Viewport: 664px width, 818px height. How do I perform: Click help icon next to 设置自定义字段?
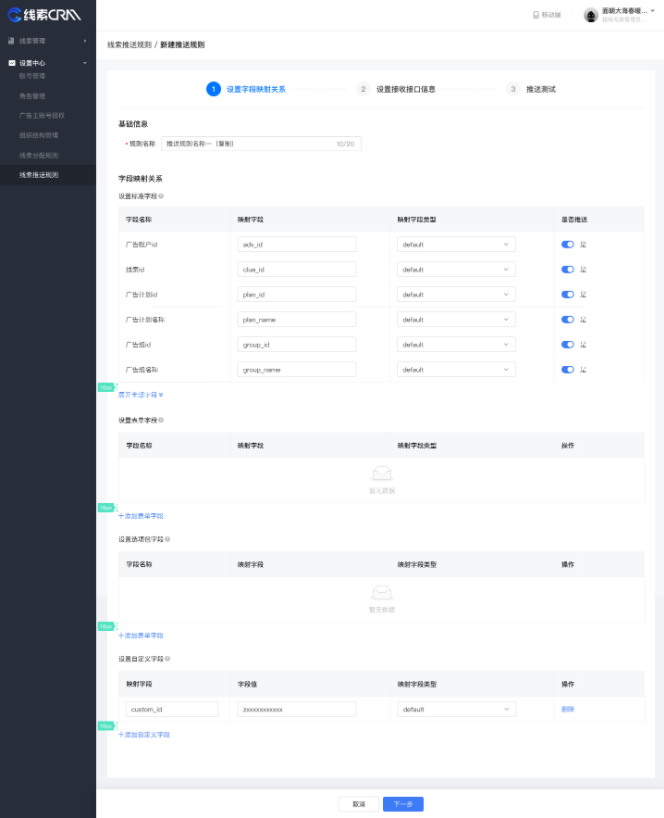coord(167,659)
